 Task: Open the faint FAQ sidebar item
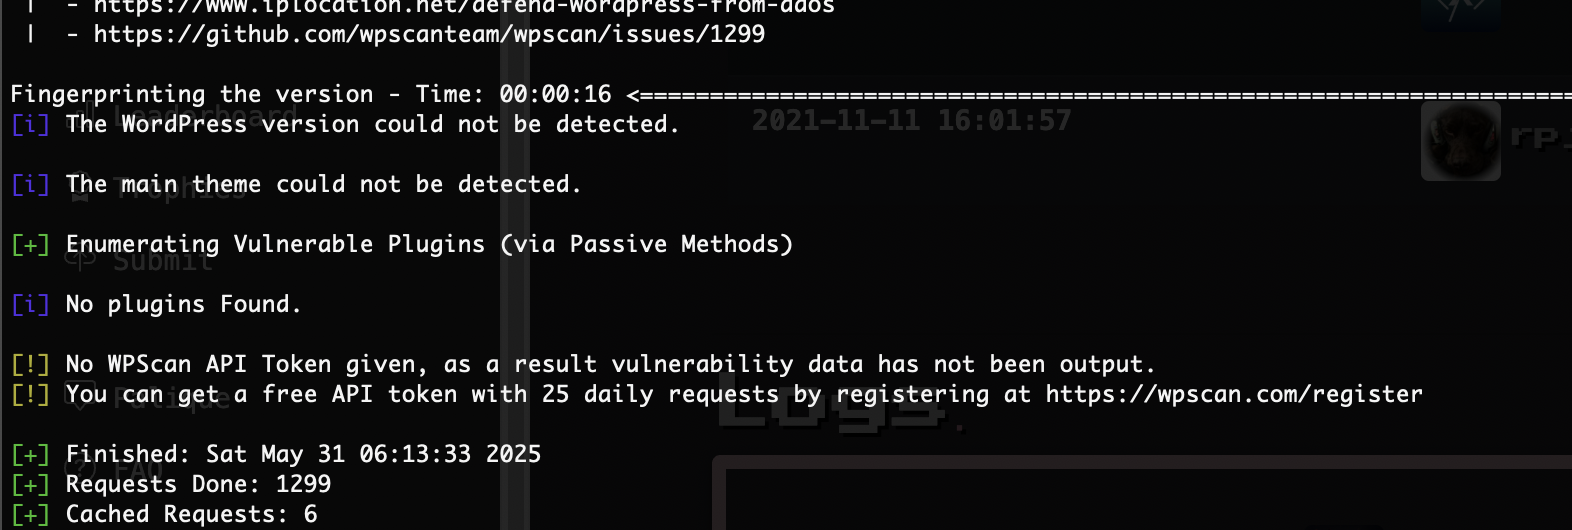pyautogui.click(x=138, y=469)
